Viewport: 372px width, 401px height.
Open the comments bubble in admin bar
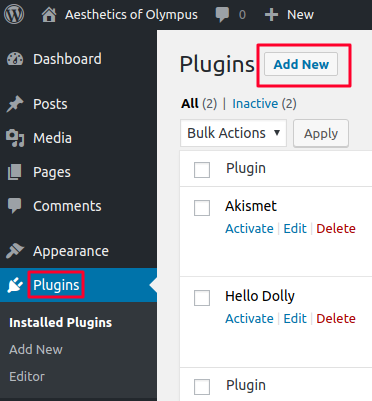pos(222,15)
